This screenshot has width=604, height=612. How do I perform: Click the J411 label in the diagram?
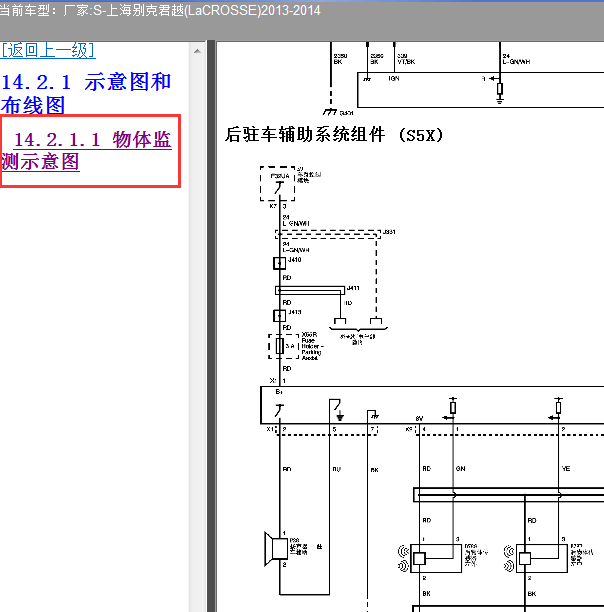coord(353,288)
